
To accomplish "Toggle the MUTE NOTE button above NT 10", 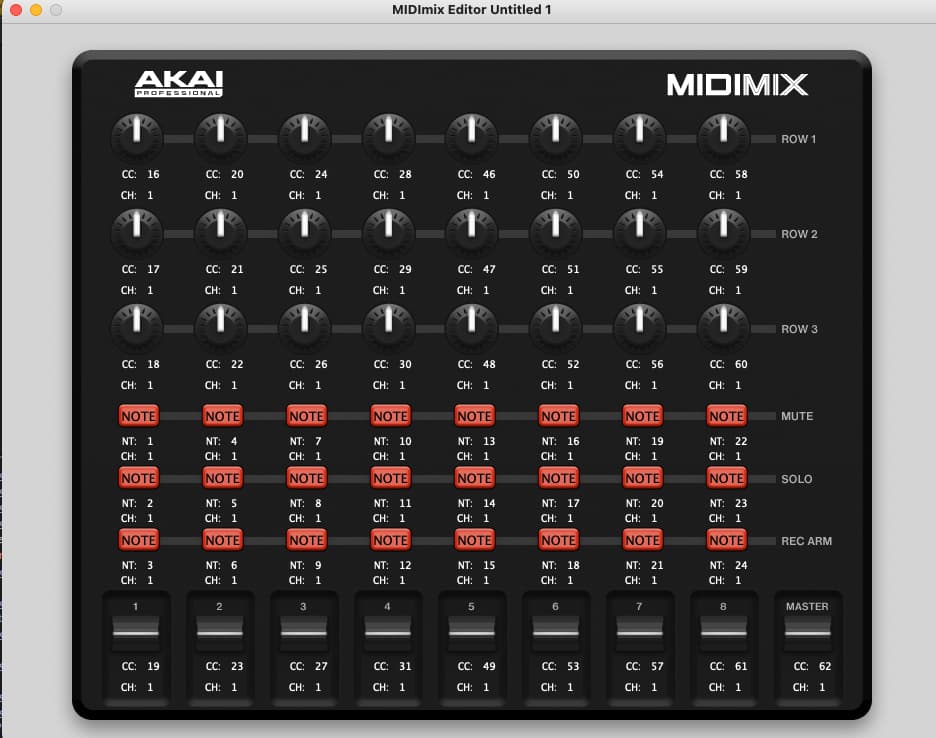I will point(390,416).
